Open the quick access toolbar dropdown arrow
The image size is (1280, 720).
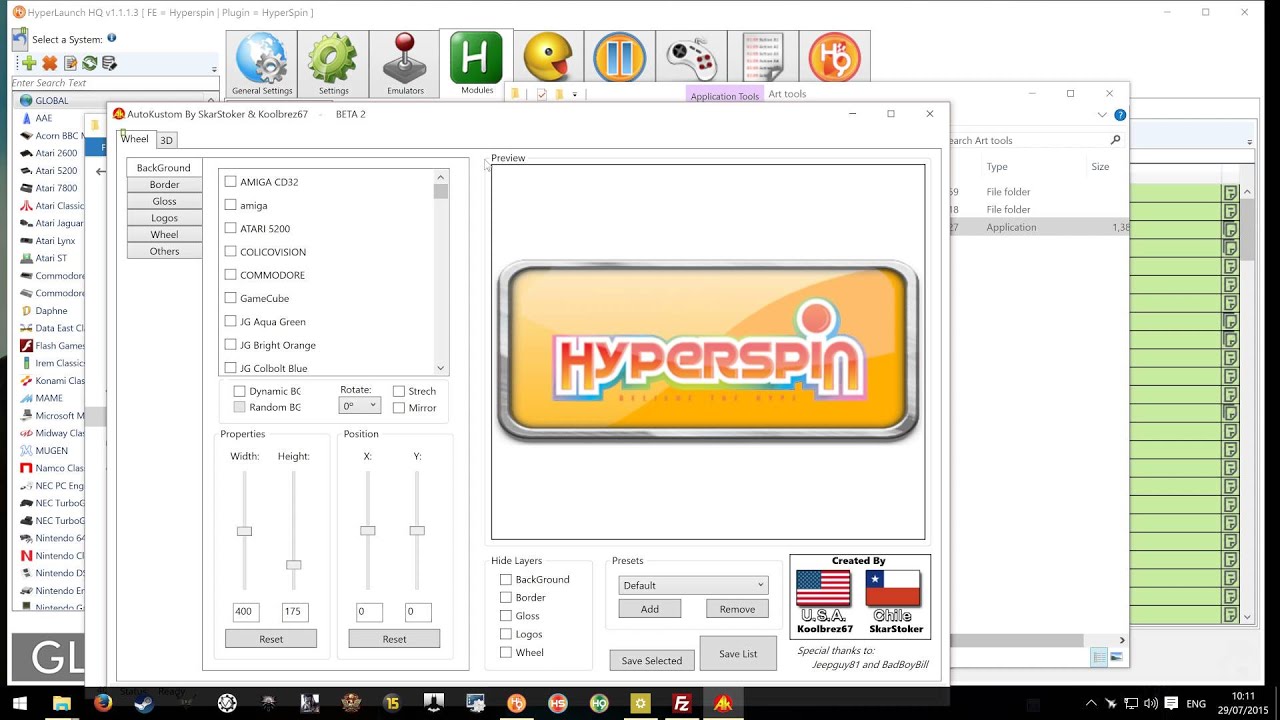[x=574, y=94]
